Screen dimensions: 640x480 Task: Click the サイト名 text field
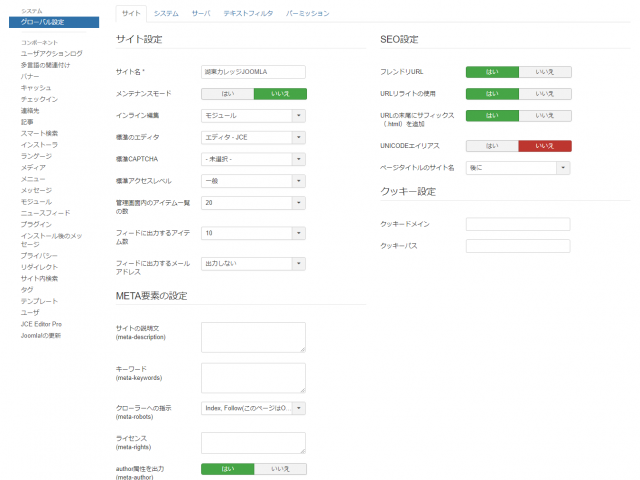pos(253,72)
